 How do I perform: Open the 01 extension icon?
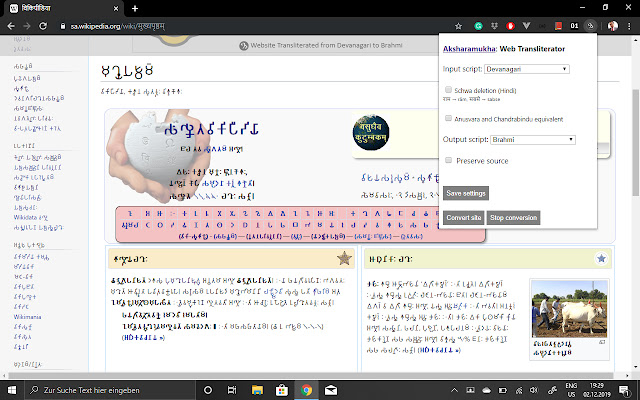pyautogui.click(x=574, y=26)
